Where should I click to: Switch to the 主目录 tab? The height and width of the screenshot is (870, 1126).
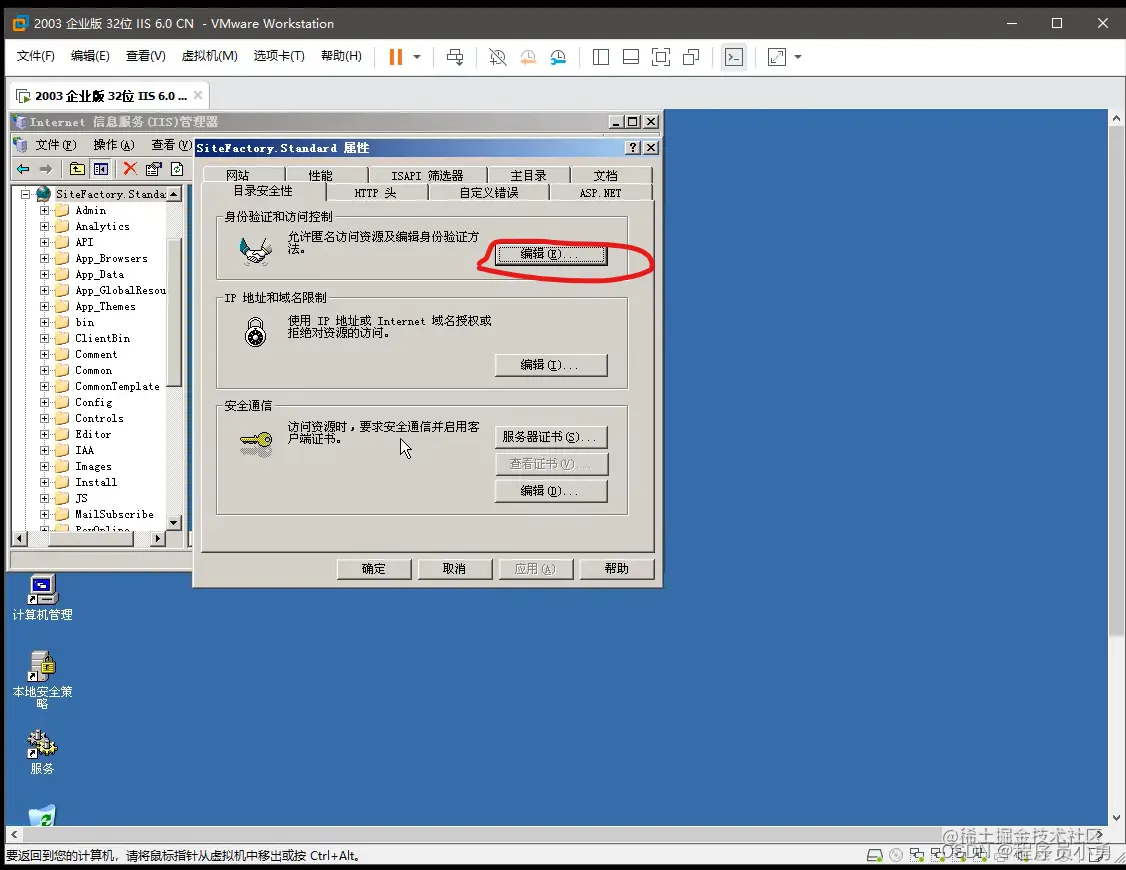[x=529, y=175]
